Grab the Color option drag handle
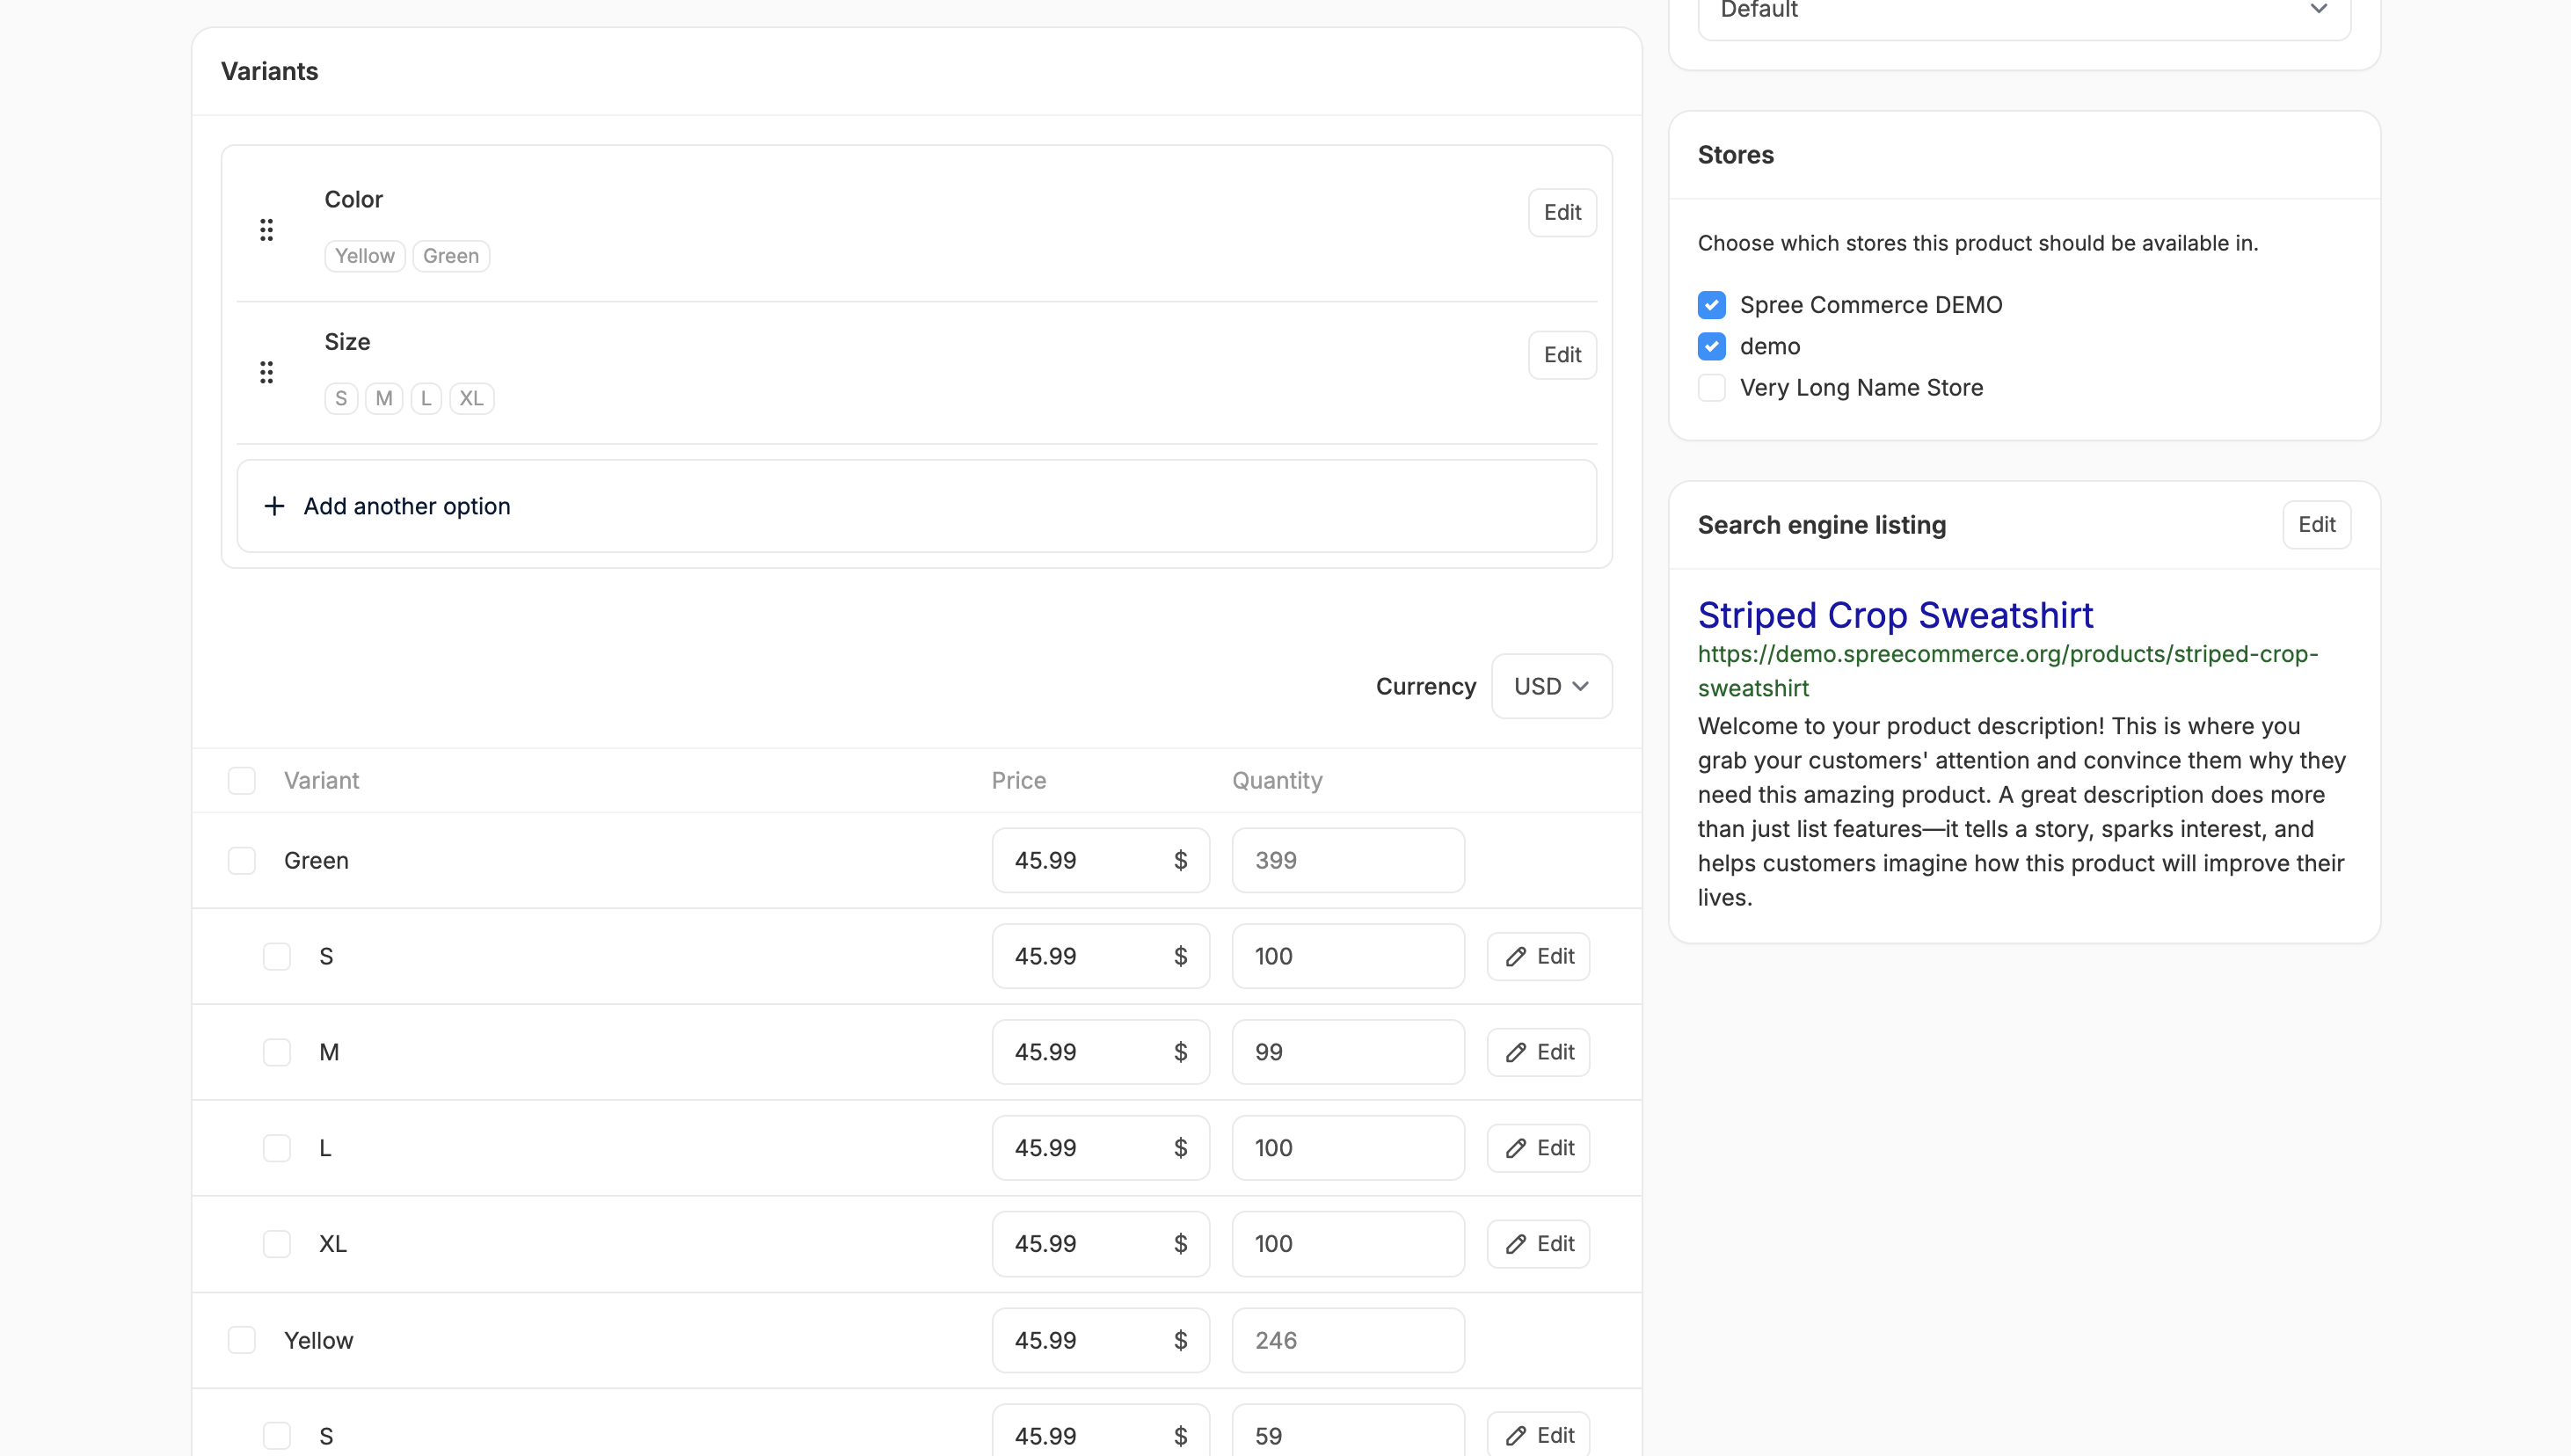This screenshot has height=1456, width=2571. pos(266,230)
